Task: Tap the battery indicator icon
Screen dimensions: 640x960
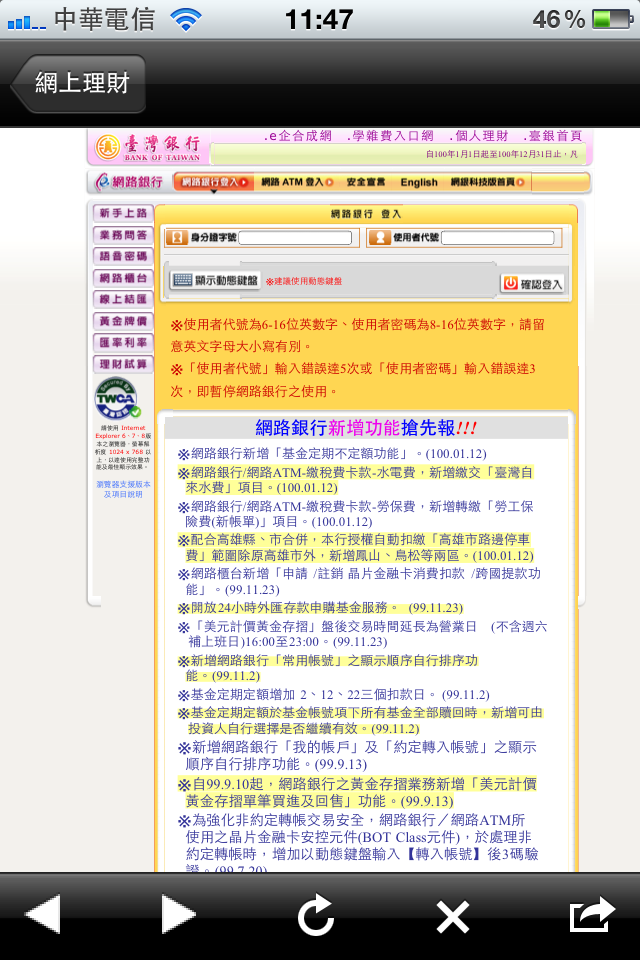Action: click(612, 19)
